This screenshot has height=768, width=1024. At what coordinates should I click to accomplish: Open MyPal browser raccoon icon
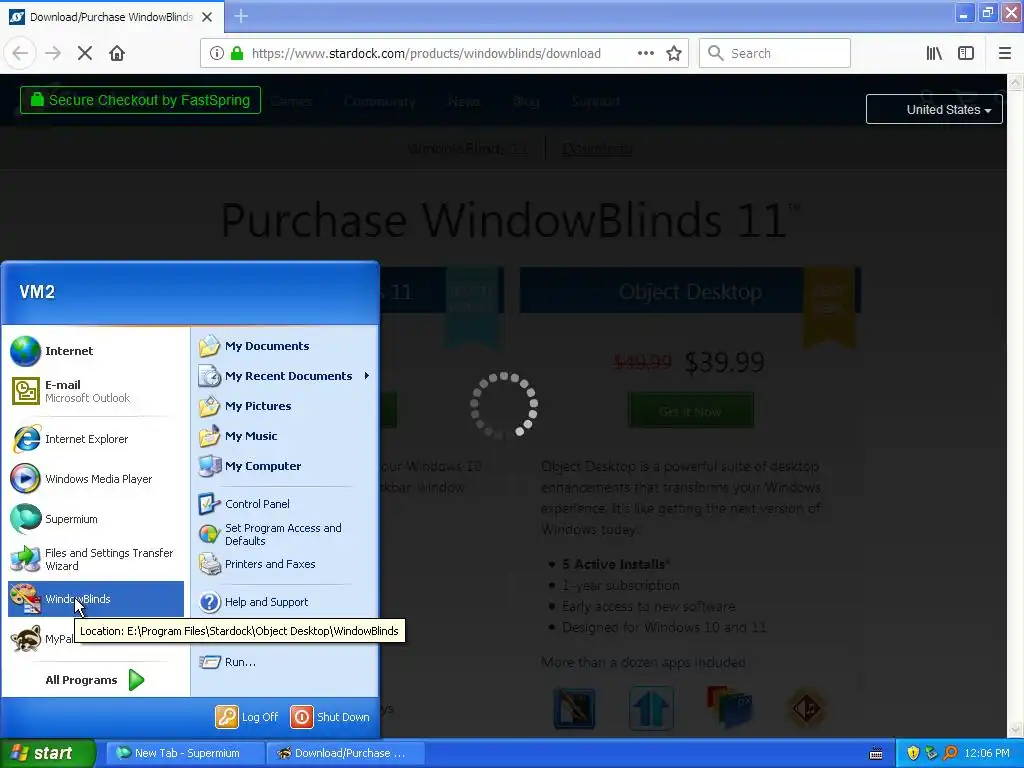[x=25, y=639]
